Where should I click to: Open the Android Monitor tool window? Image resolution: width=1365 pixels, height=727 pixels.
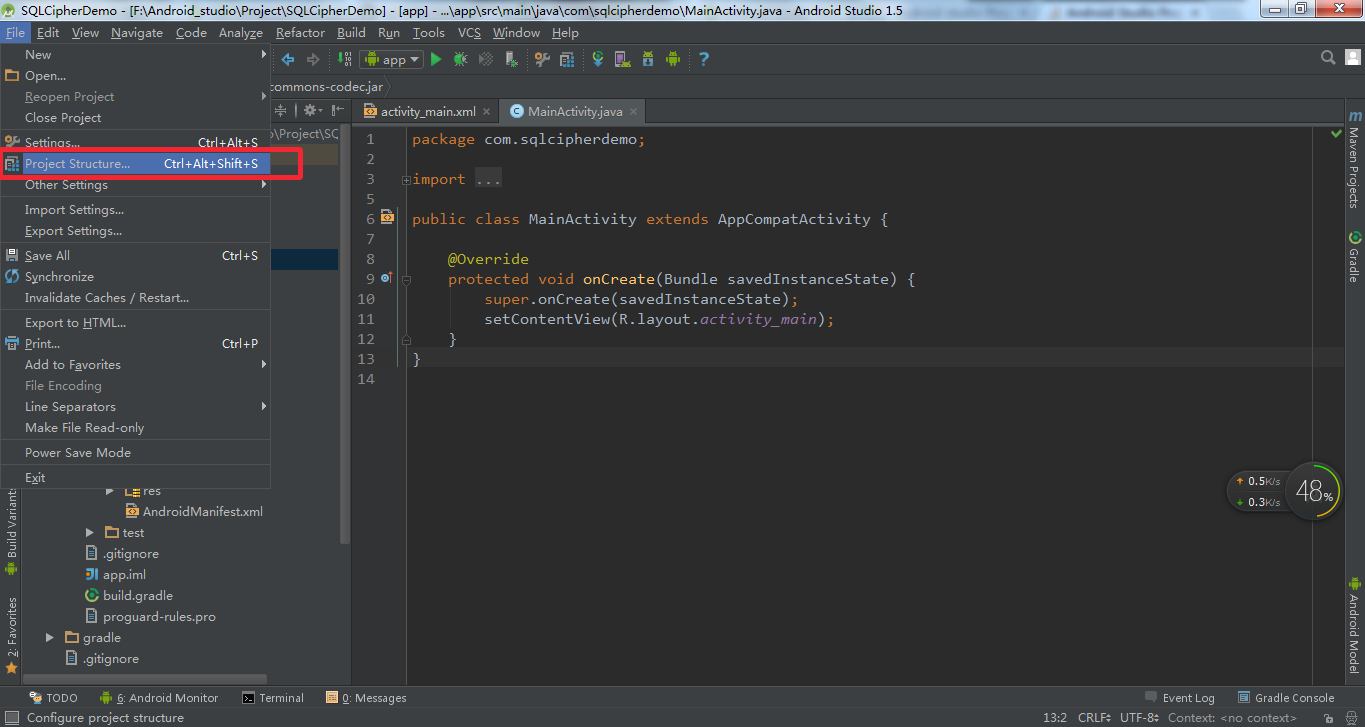click(158, 698)
